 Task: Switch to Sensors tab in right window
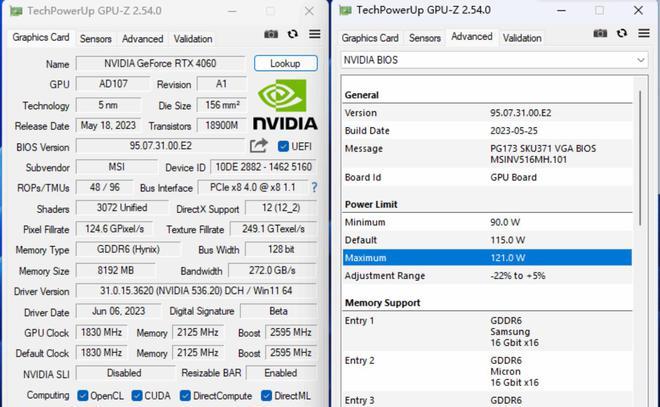[x=425, y=38]
